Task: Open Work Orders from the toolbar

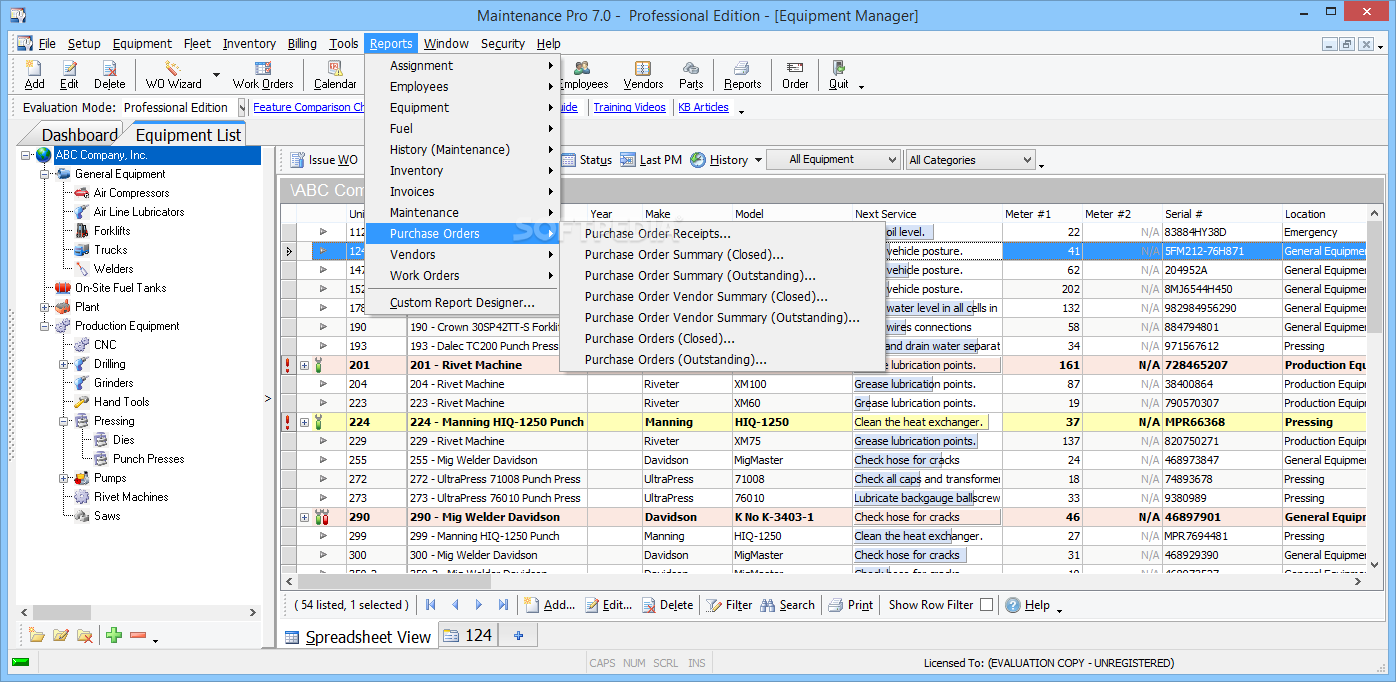Action: pos(263,75)
